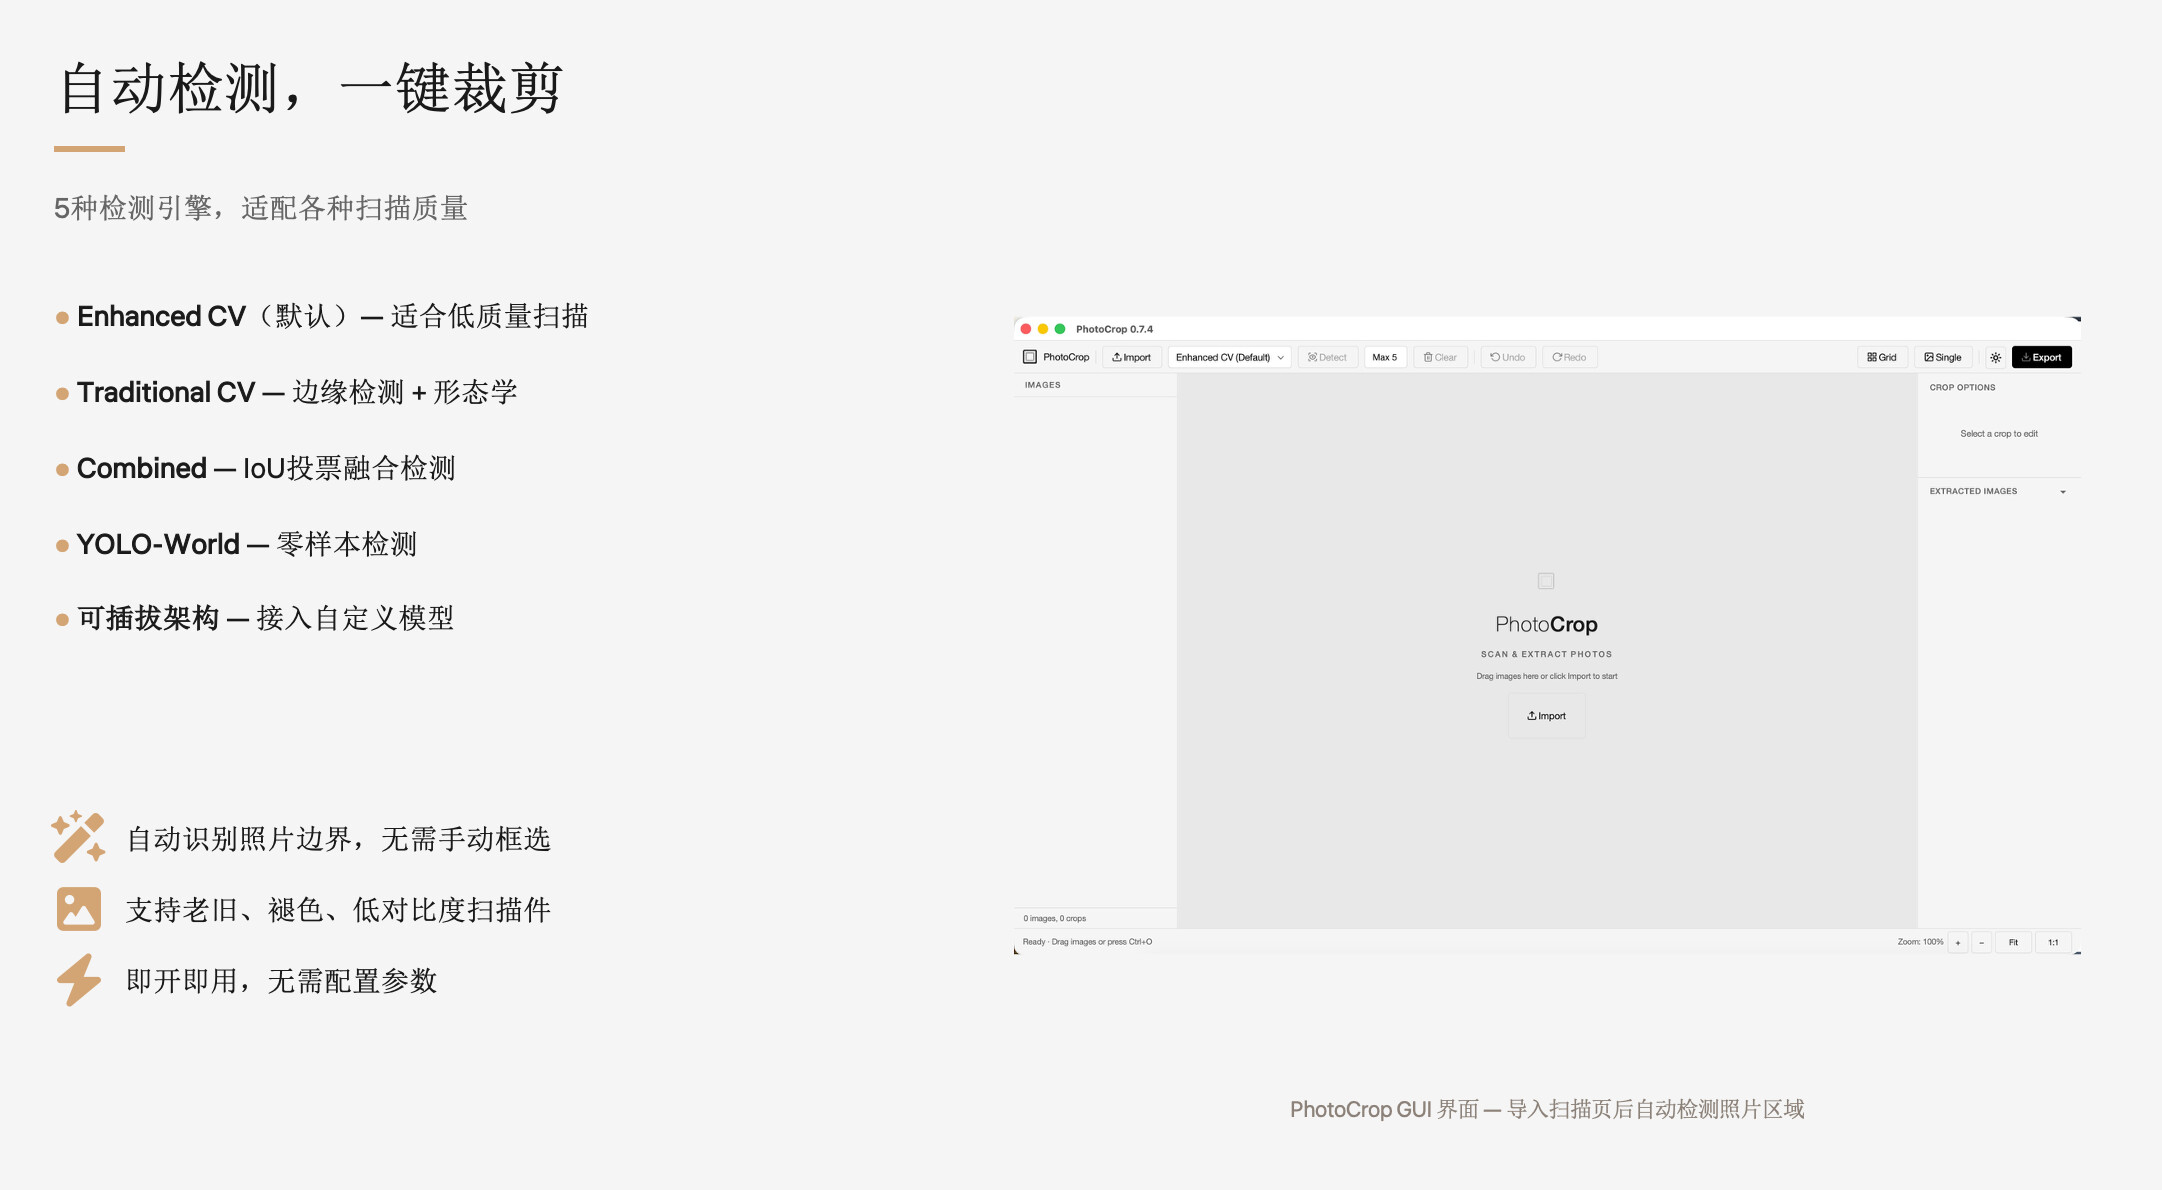Run detection with the Detect button

pos(1327,357)
